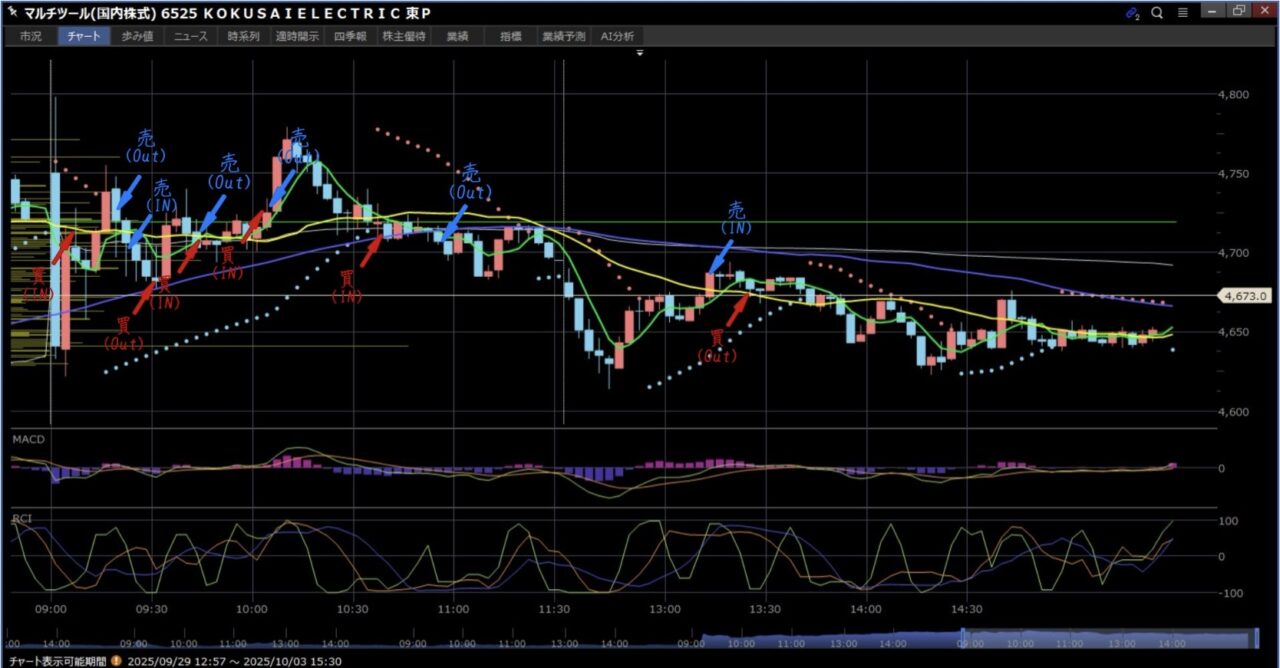This screenshot has width=1280, height=668.
Task: Click the orange info icon next to チャート表示可能期間
Action: [116, 661]
